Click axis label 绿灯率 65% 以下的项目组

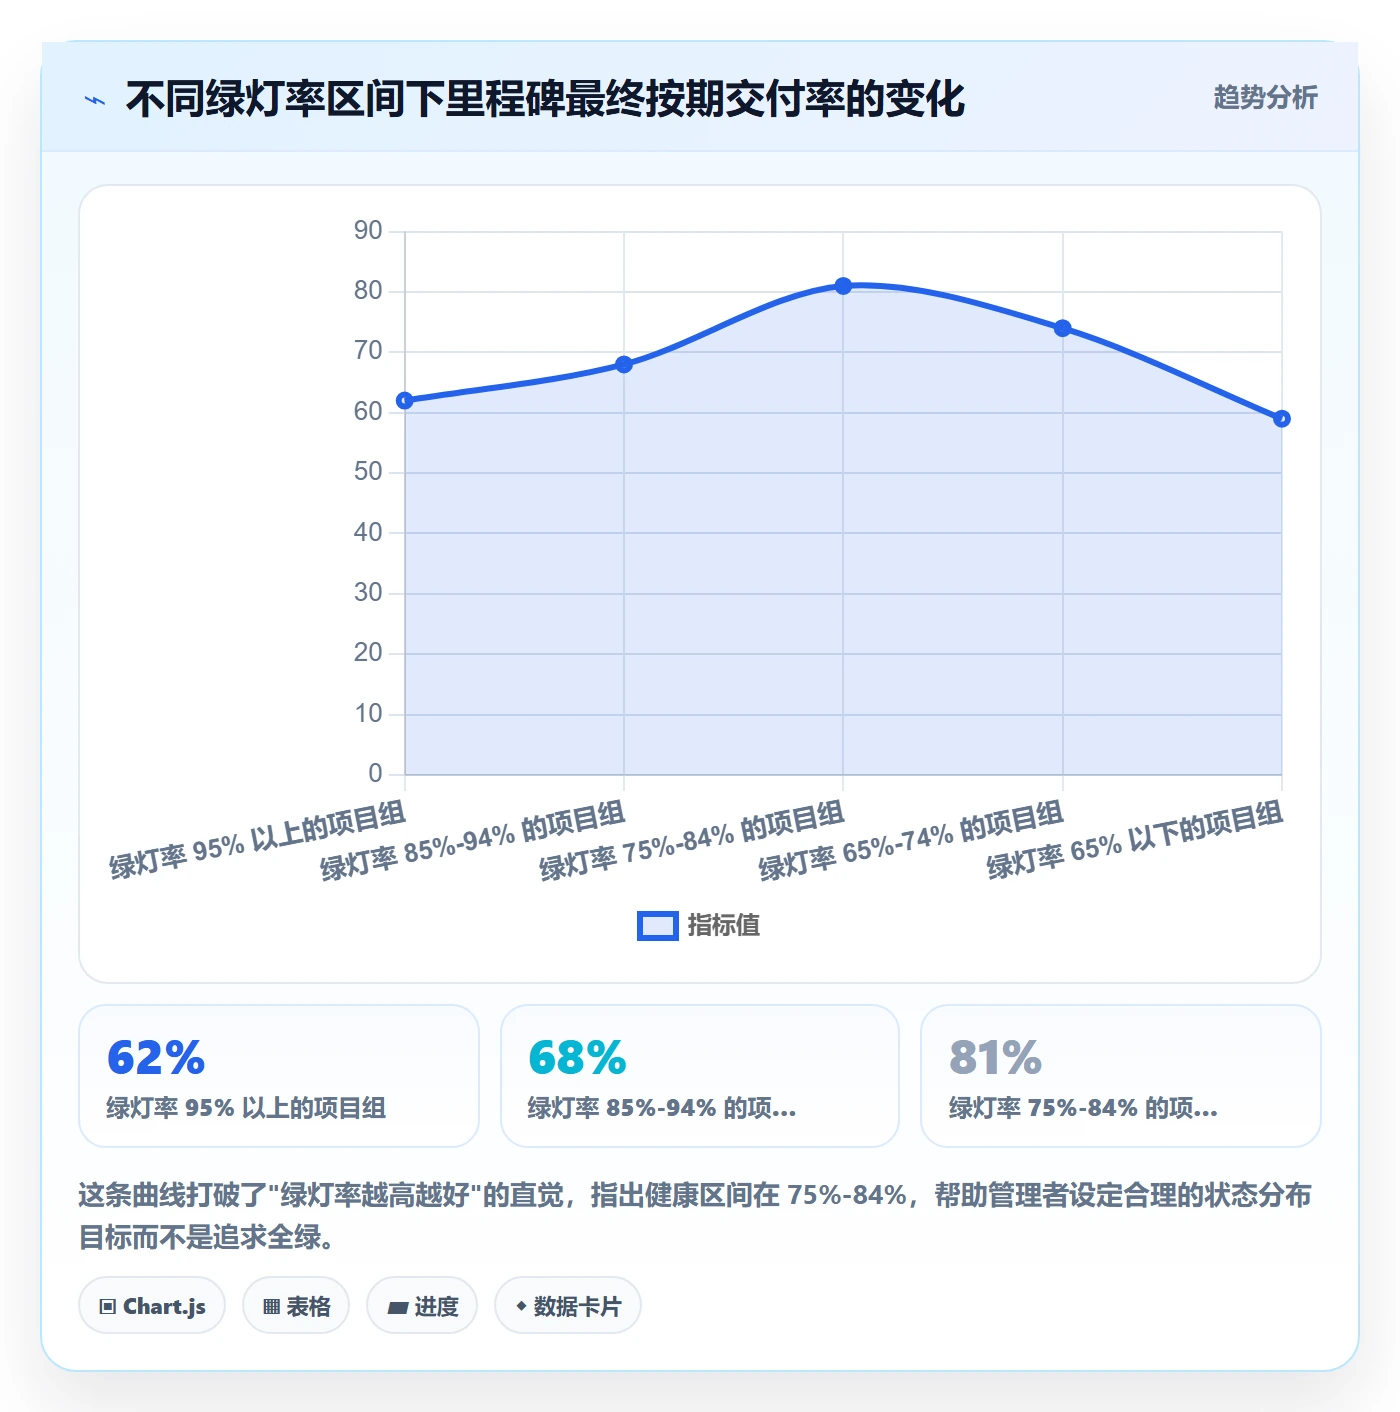1134,840
